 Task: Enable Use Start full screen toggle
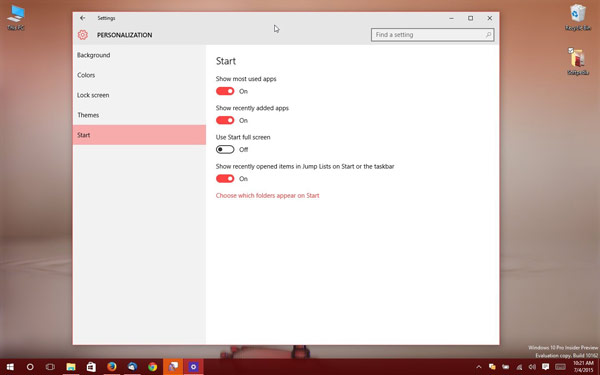225,149
